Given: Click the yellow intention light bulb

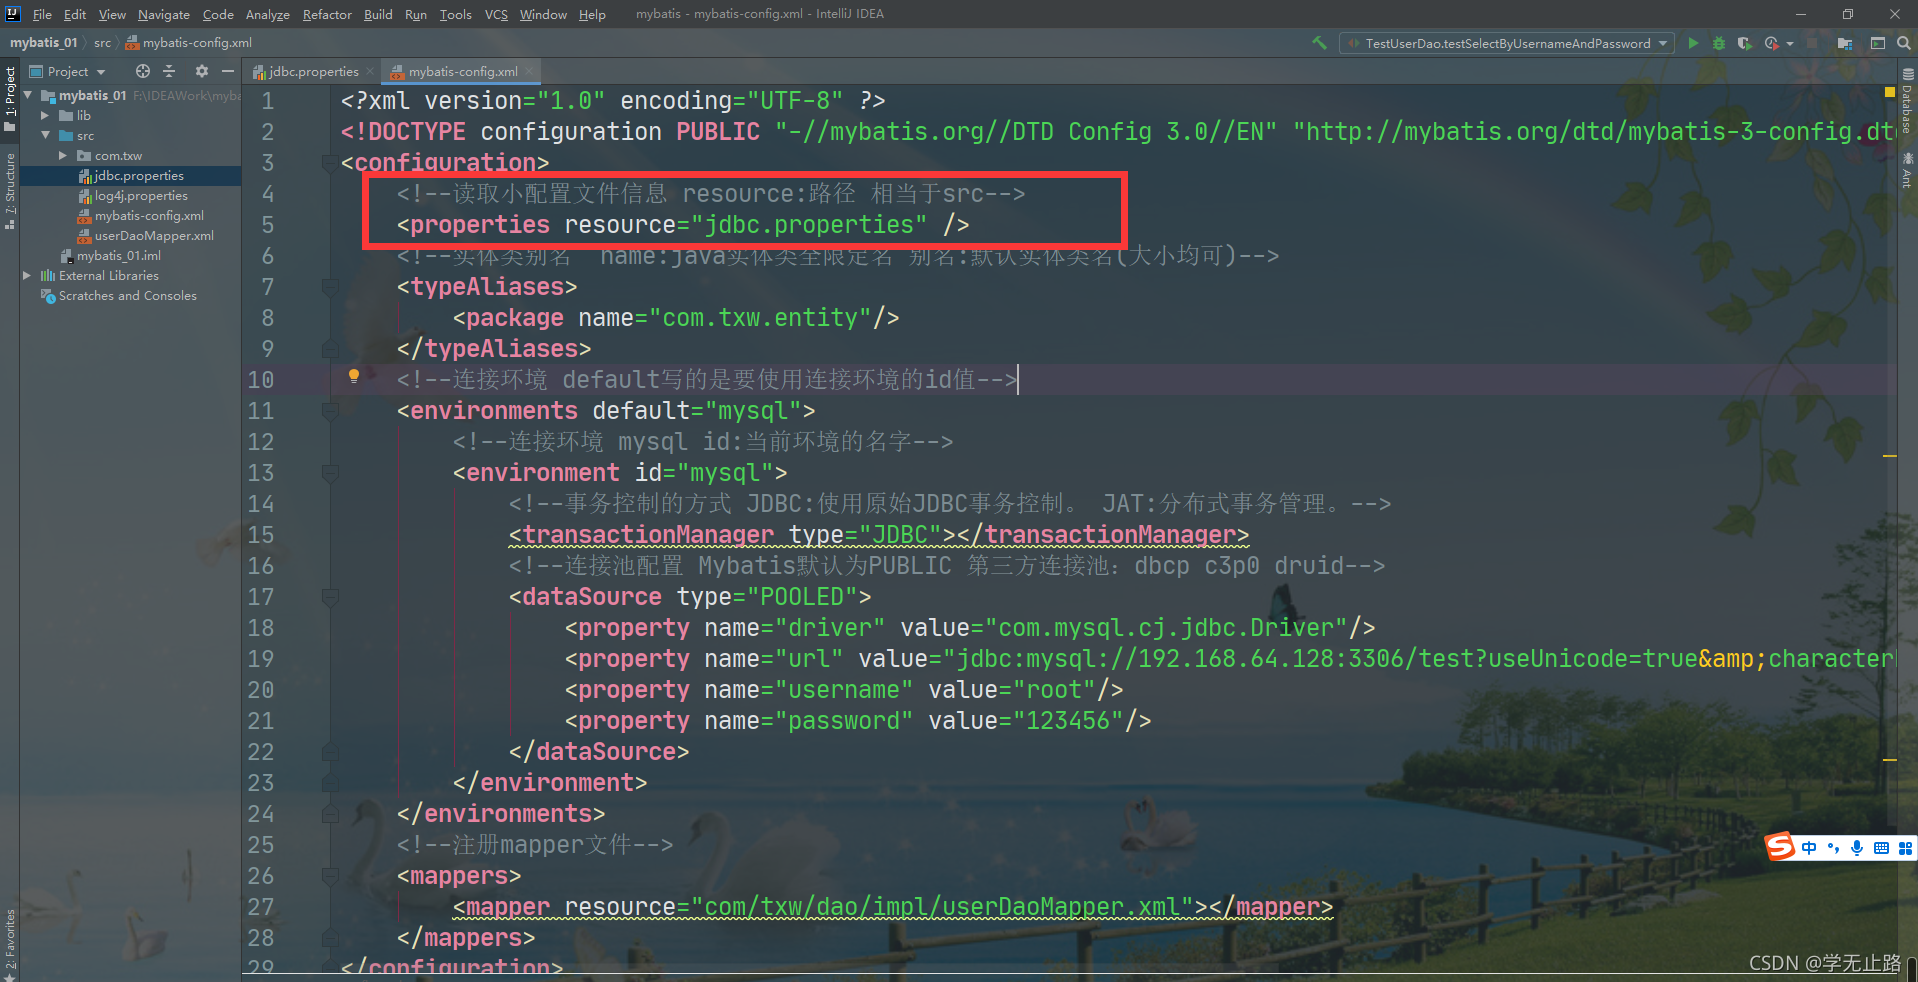Looking at the screenshot, I should [353, 377].
